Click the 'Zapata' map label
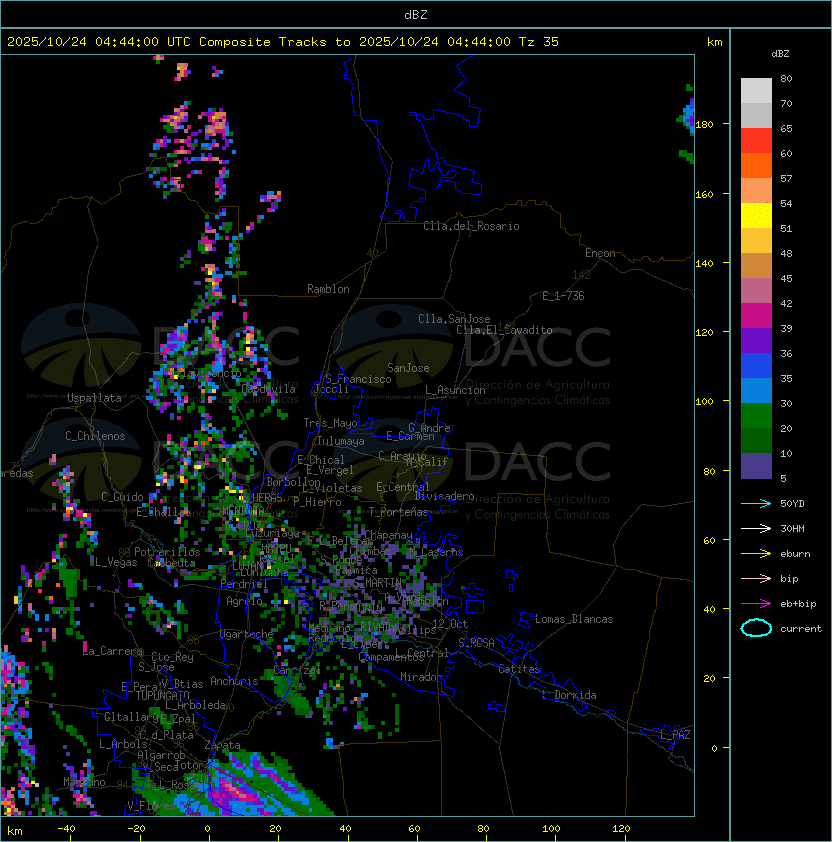The height and width of the screenshot is (842, 832). coord(222,745)
